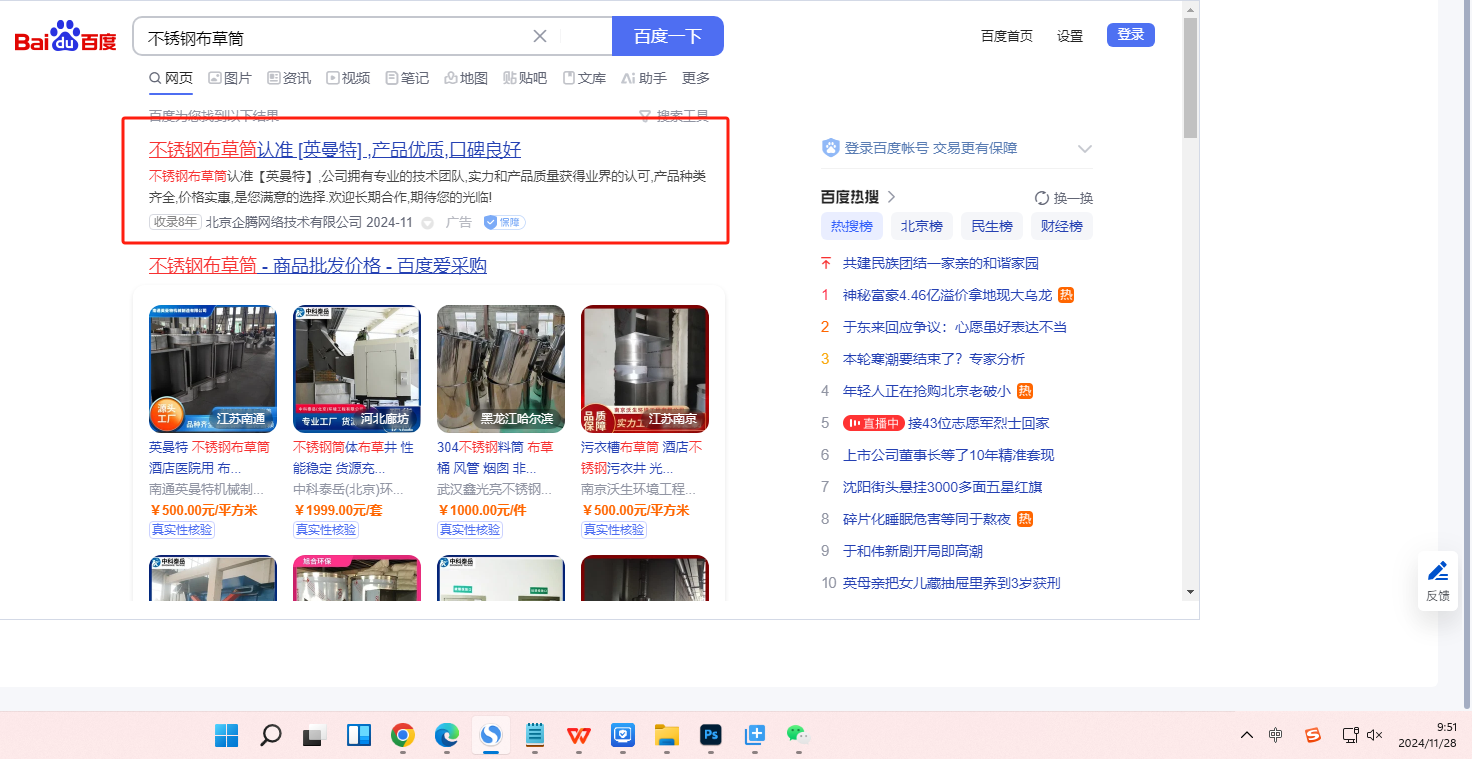The width and height of the screenshot is (1472, 759).
Task: Open the 反馈 feedback pencil icon
Action: tap(1437, 572)
